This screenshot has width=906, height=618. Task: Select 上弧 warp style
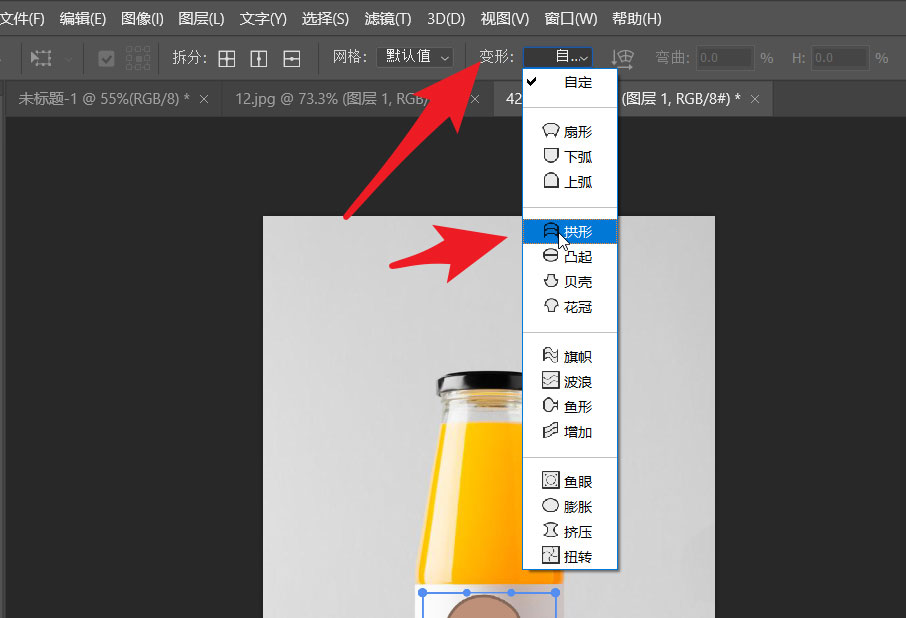570,182
